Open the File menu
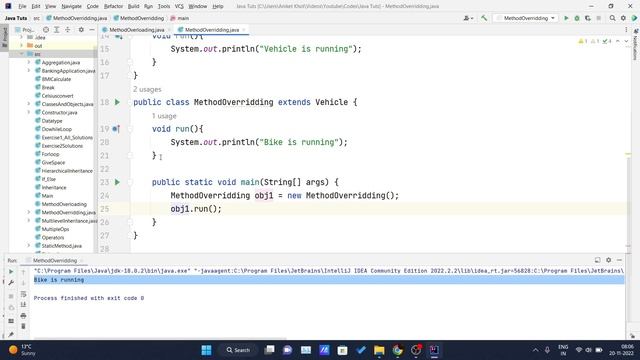This screenshot has width=640, height=360. tap(22, 6)
